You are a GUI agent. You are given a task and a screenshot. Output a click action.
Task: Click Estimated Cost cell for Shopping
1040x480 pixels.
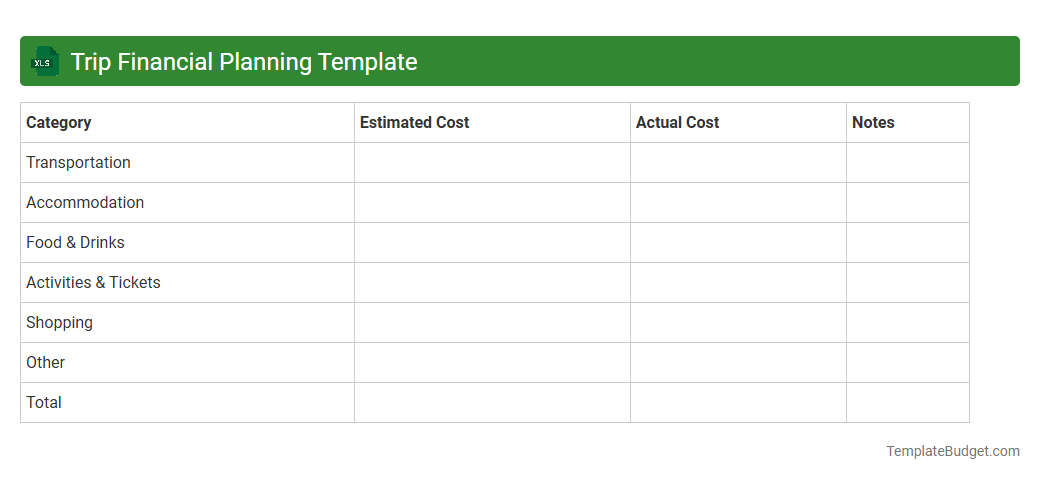(492, 323)
